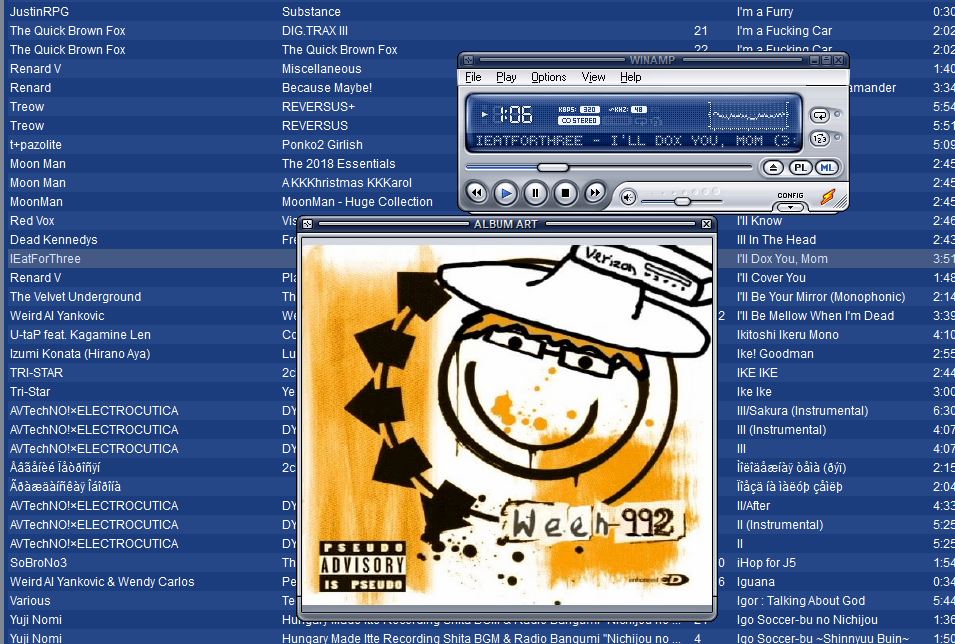This screenshot has height=644, width=955.
Task: Select album MoonMan - Huge Collection
Action: 358,202
